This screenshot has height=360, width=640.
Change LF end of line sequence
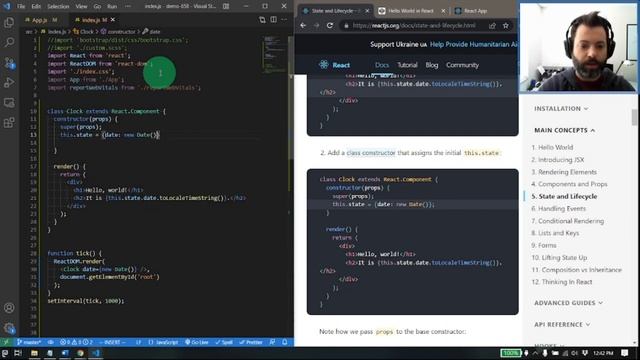click(139, 342)
